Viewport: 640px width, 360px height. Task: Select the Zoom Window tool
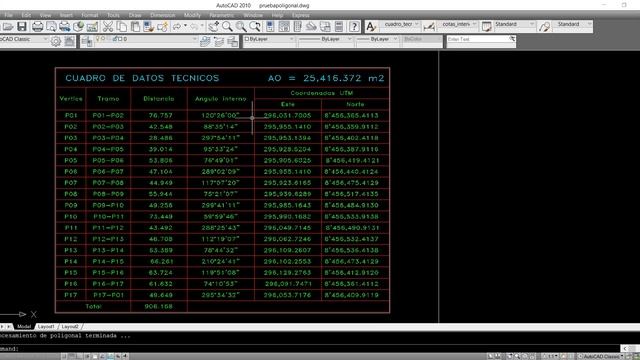pyautogui.click(x=241, y=27)
